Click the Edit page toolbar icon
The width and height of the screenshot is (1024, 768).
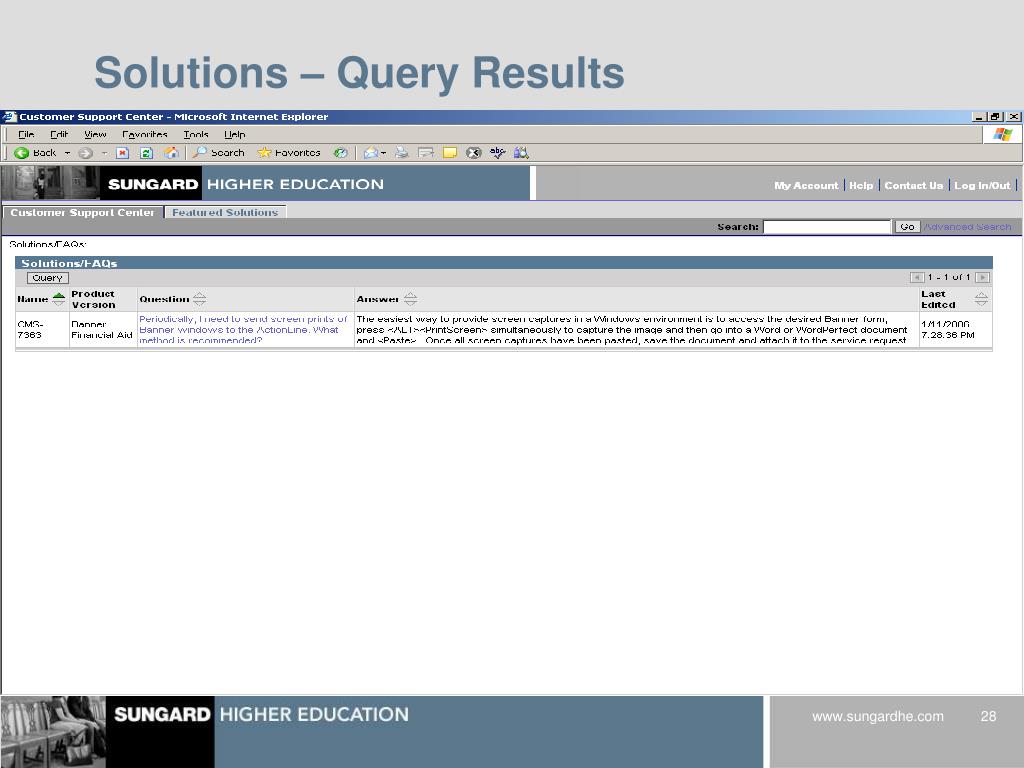coord(426,152)
